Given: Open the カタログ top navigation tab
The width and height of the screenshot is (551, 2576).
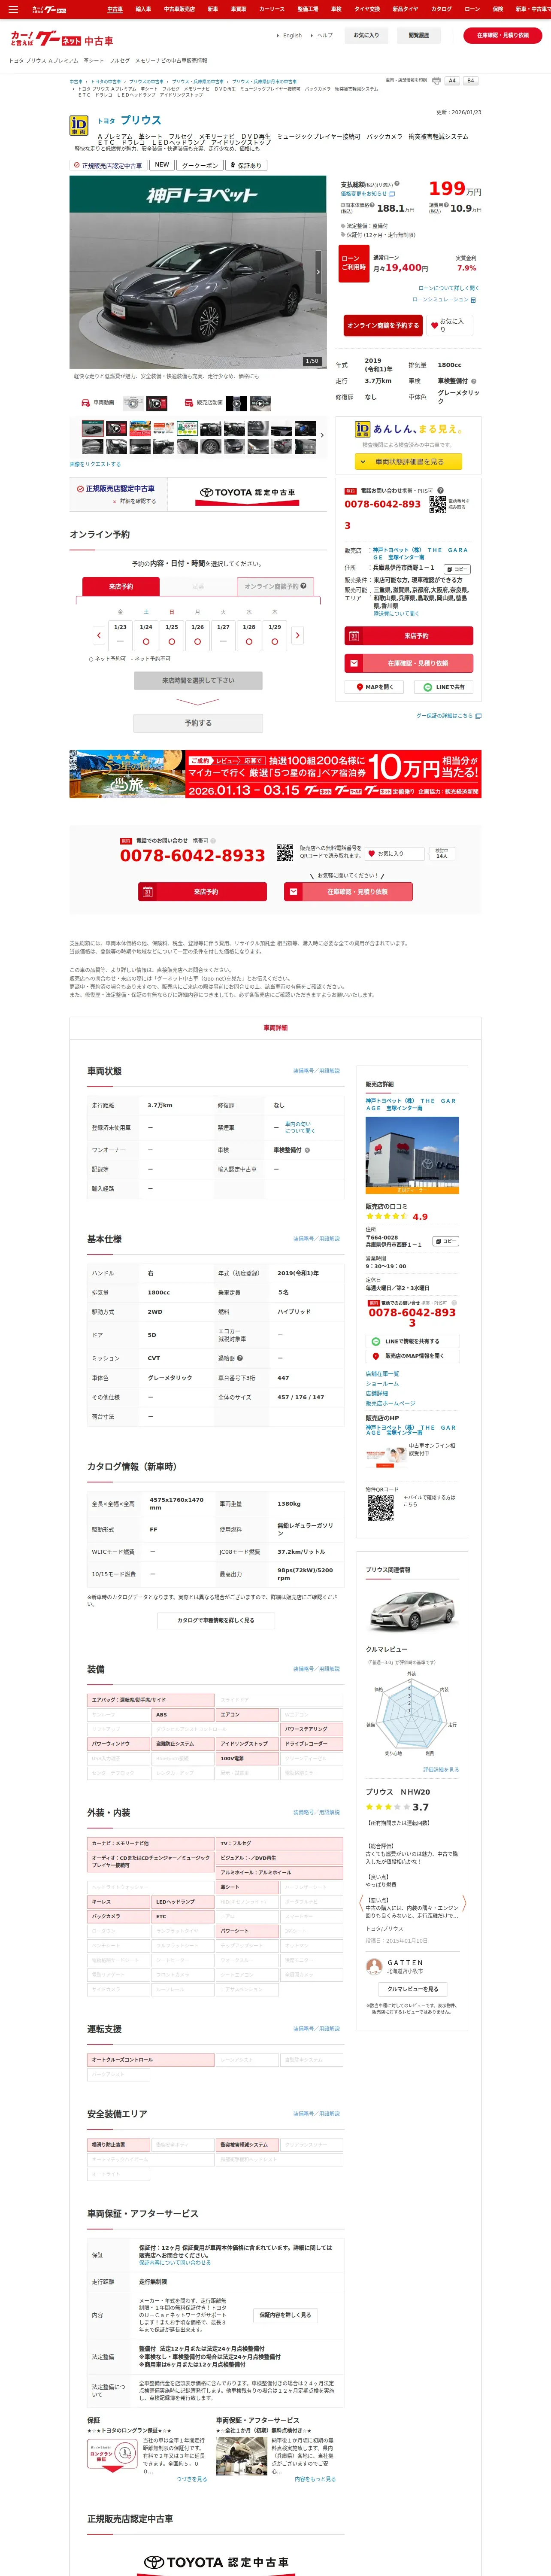Looking at the screenshot, I should (x=441, y=9).
